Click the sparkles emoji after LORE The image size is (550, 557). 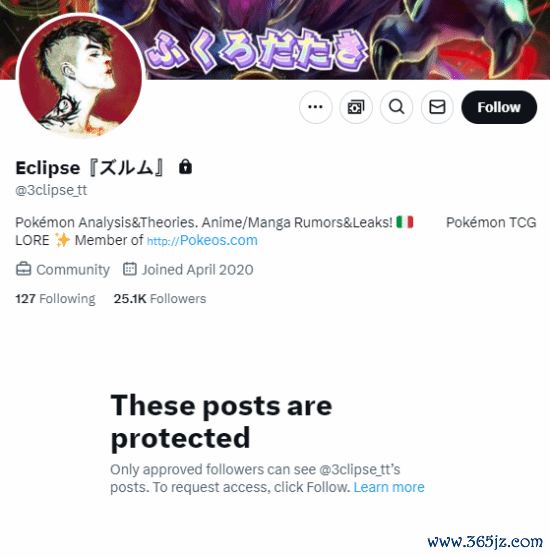[x=63, y=240]
